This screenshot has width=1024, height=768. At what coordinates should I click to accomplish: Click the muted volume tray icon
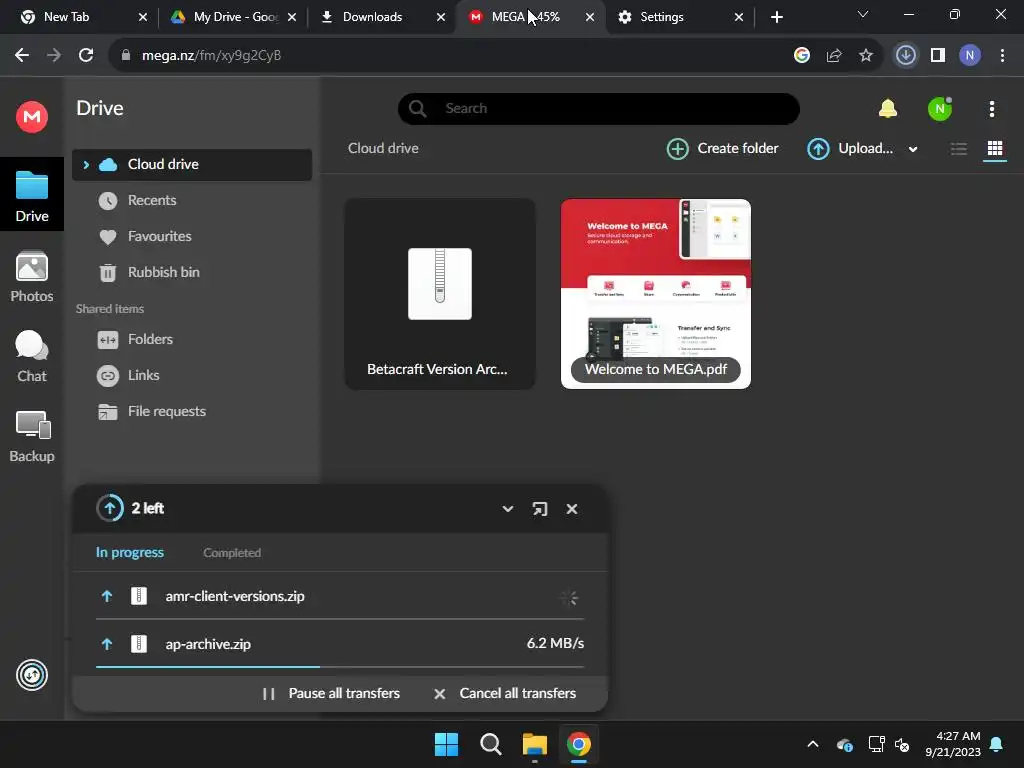[x=902, y=744]
